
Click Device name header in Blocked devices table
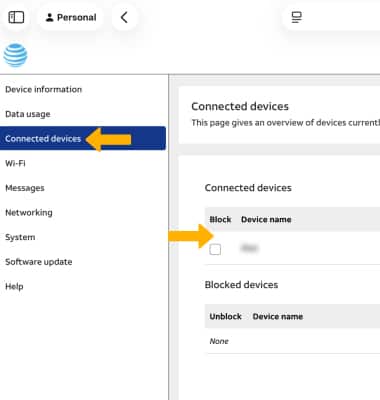278,316
